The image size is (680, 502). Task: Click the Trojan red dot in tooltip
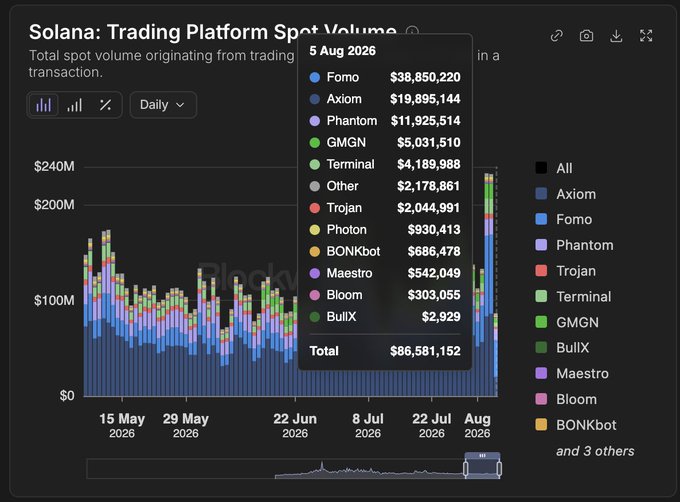tap(315, 208)
